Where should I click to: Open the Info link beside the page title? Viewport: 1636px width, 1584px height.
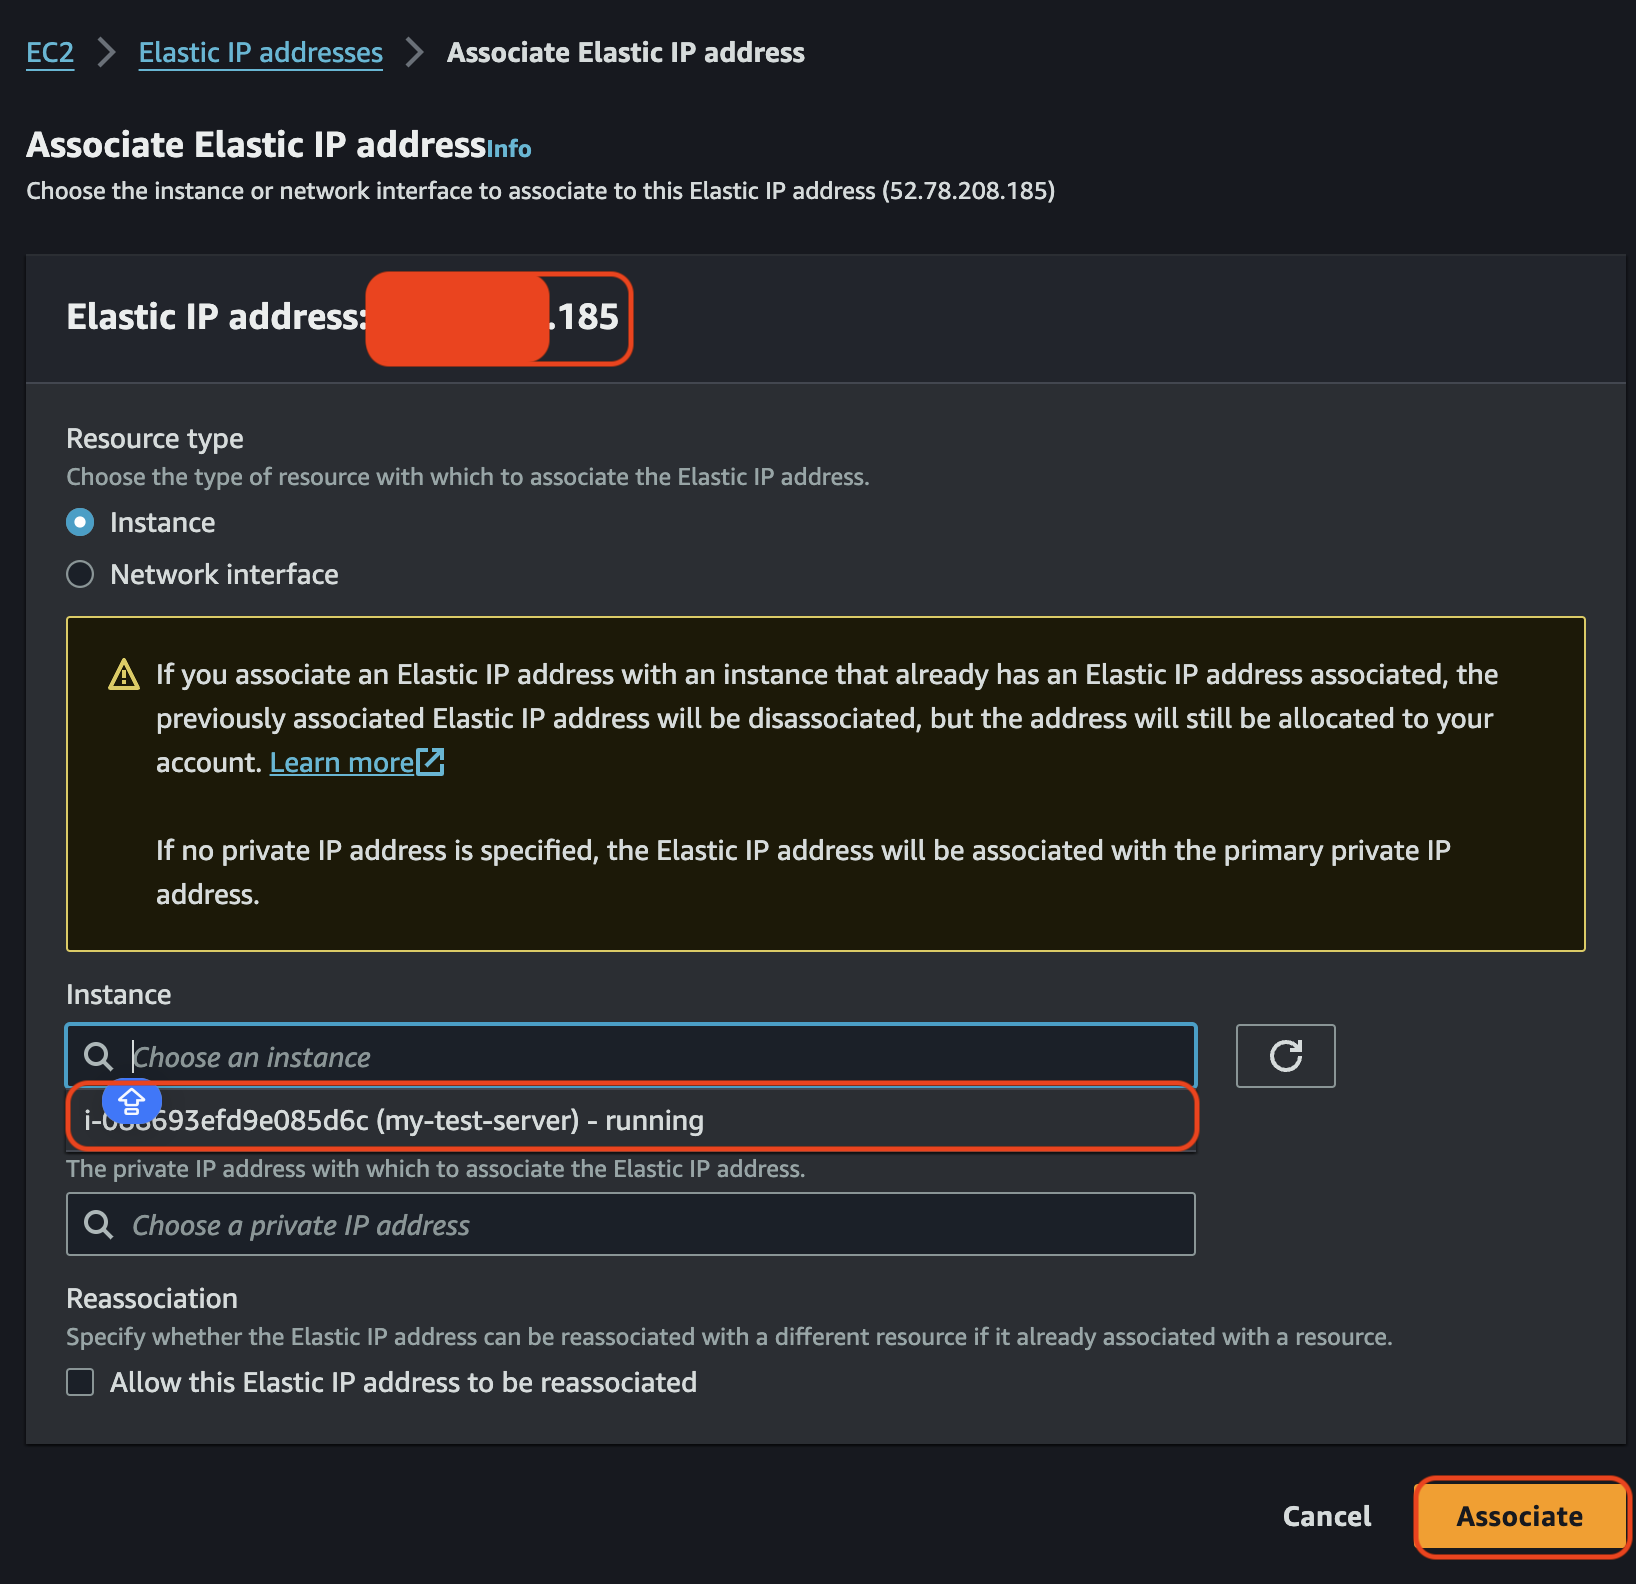point(509,149)
